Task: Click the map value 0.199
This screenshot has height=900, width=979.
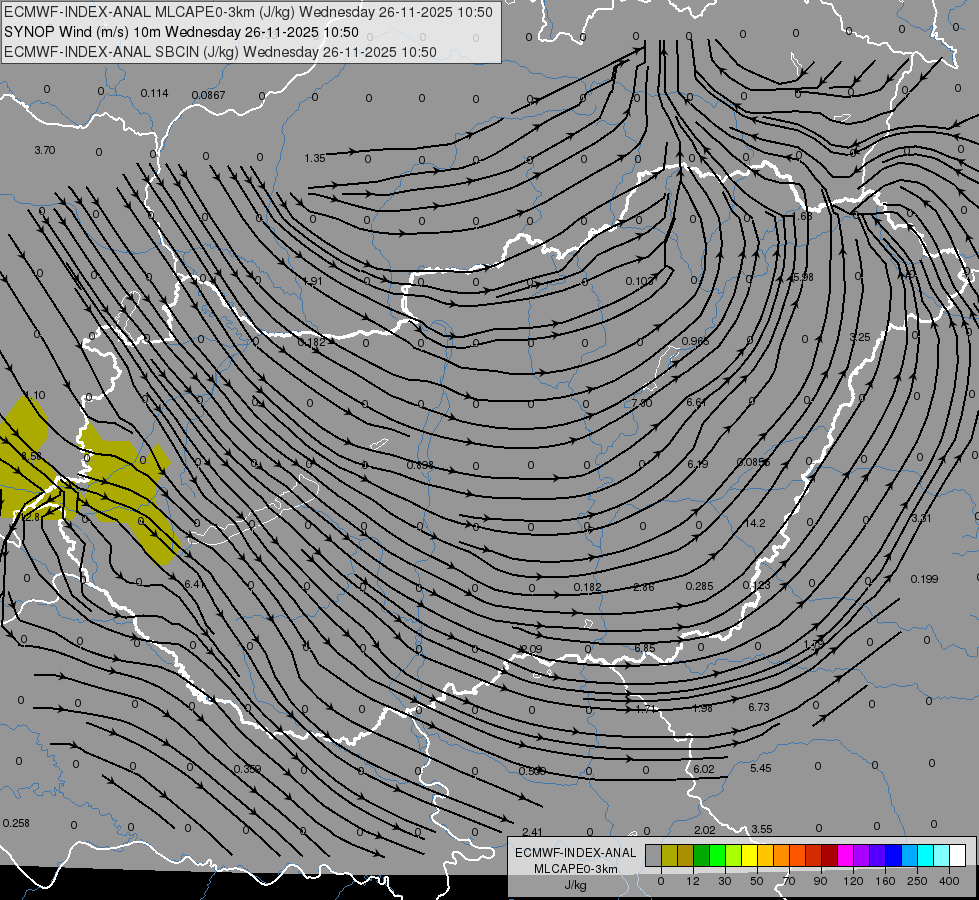Action: pyautogui.click(x=924, y=579)
